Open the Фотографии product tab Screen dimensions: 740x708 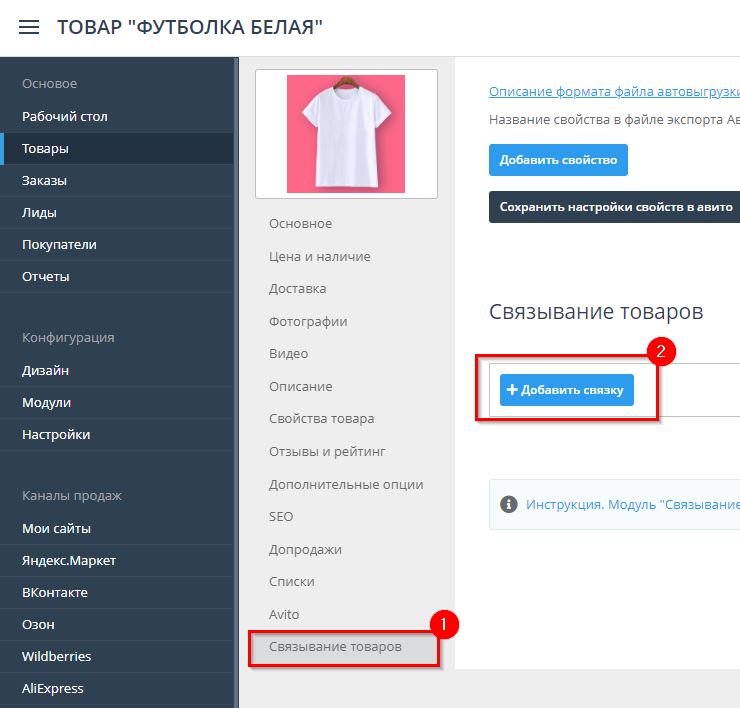click(308, 321)
